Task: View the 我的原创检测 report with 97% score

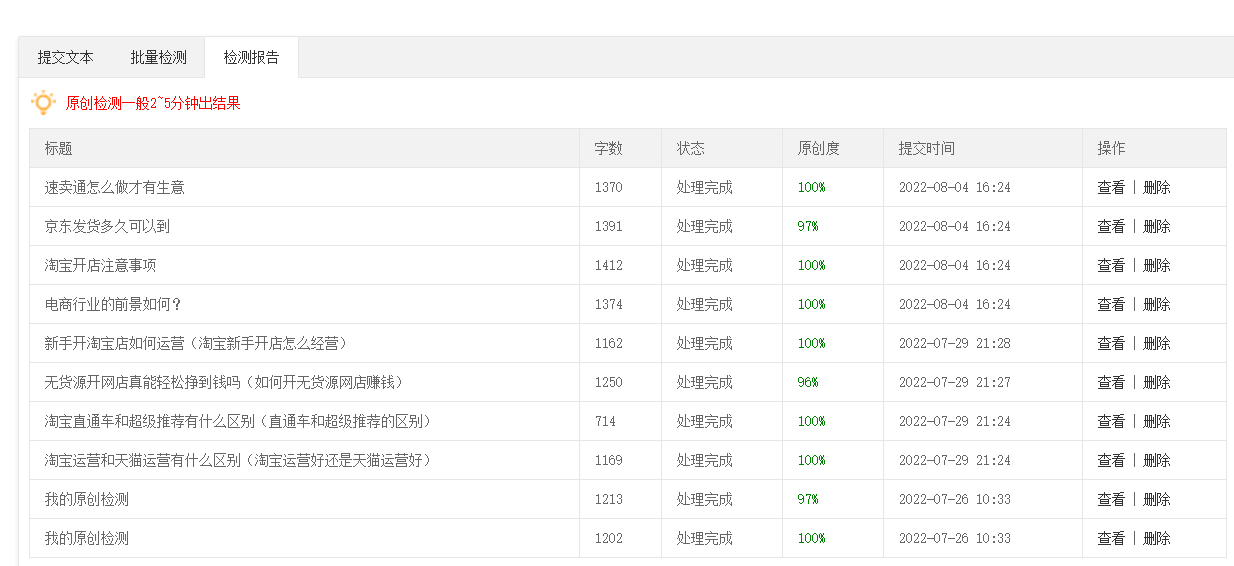Action: click(x=1111, y=499)
